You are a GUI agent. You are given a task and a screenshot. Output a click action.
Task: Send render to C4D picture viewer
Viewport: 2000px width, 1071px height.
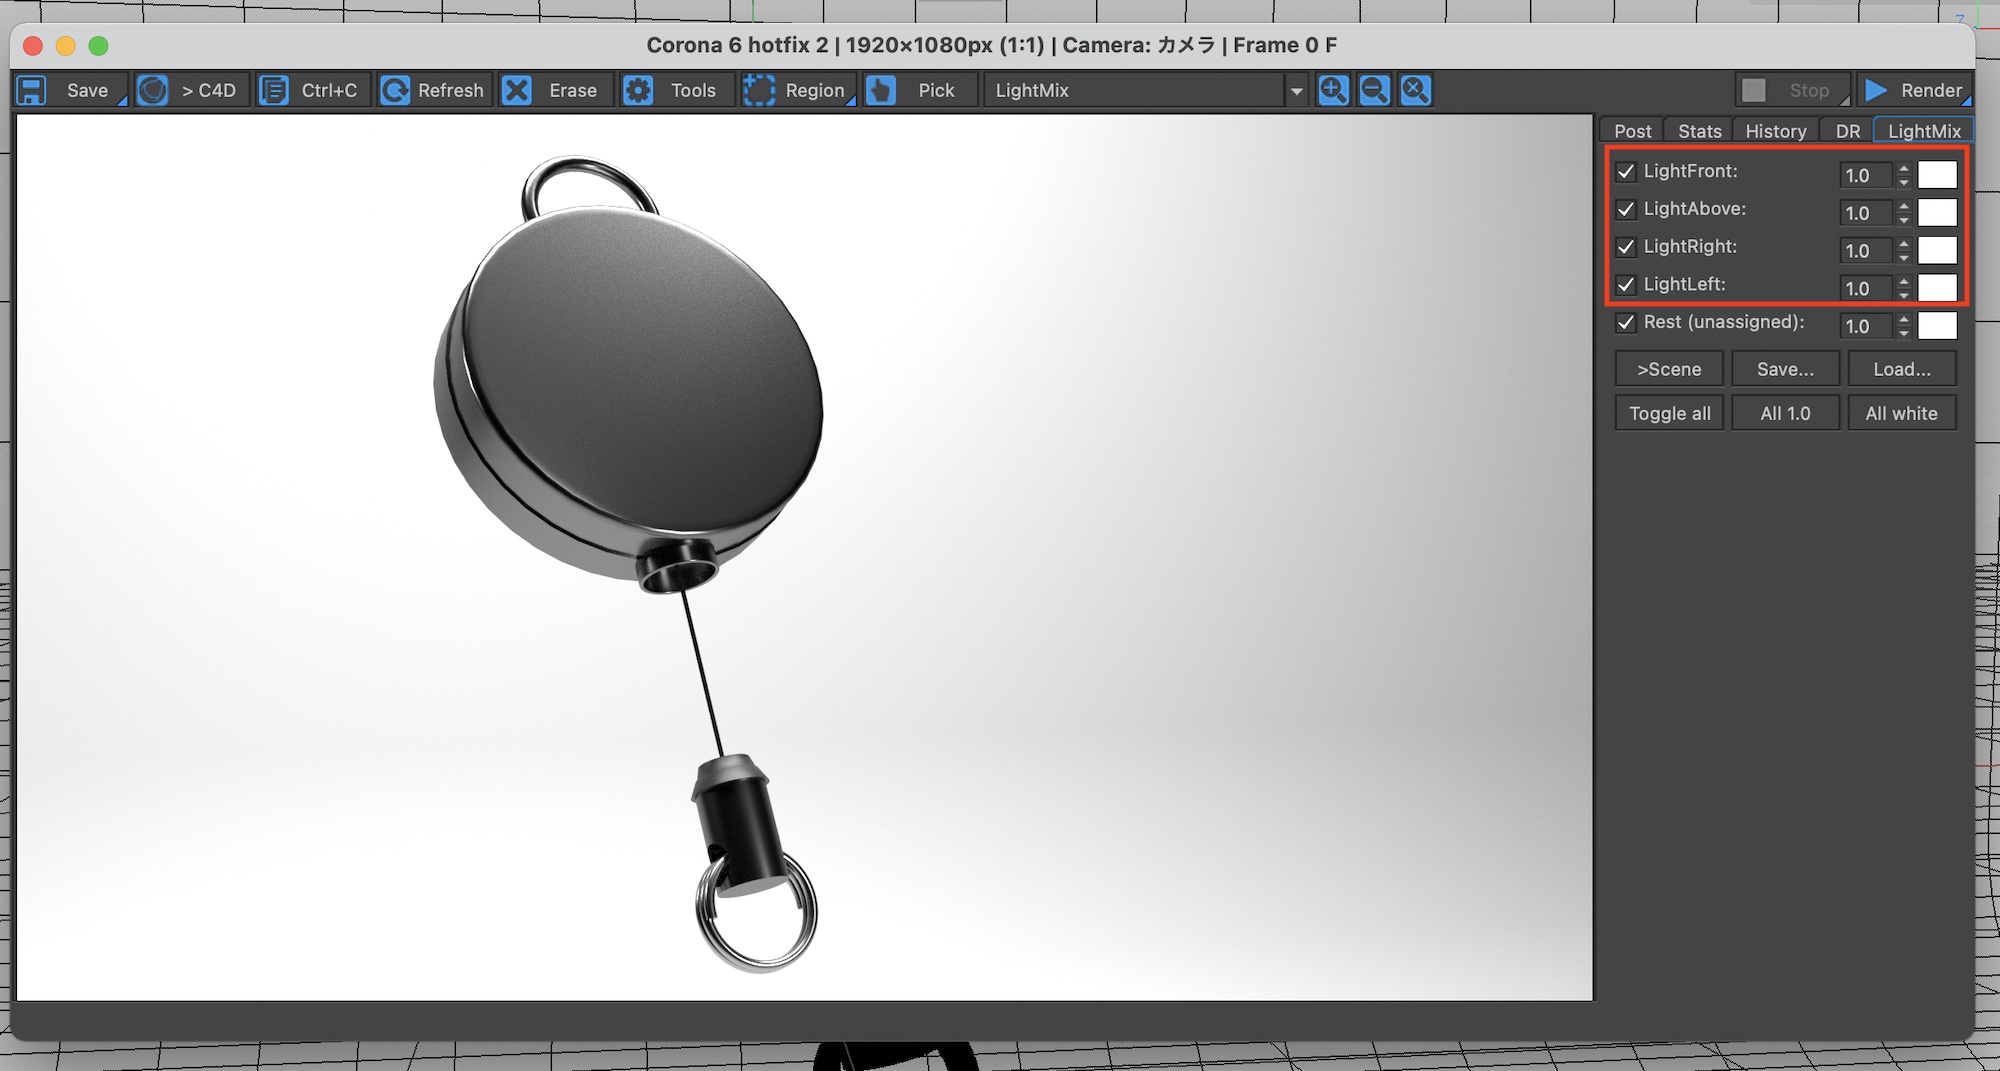[153, 90]
